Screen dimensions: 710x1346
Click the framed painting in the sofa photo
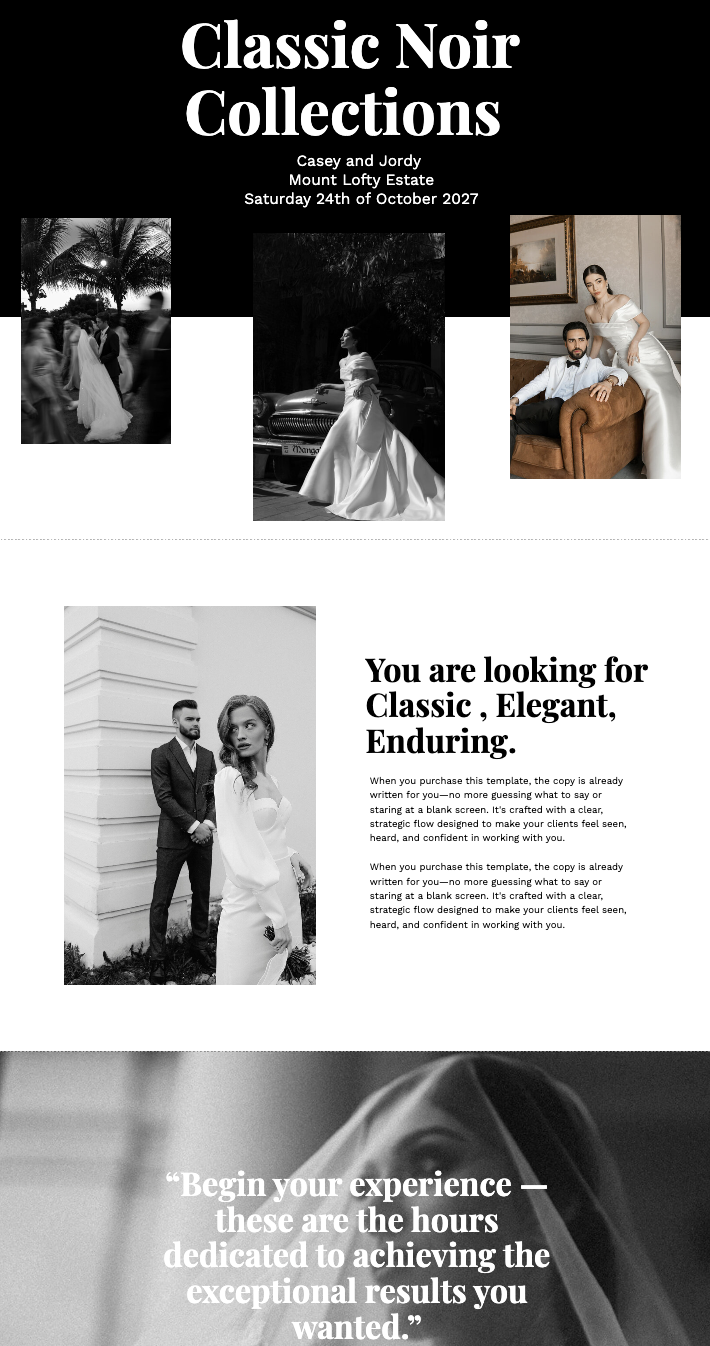[x=541, y=260]
